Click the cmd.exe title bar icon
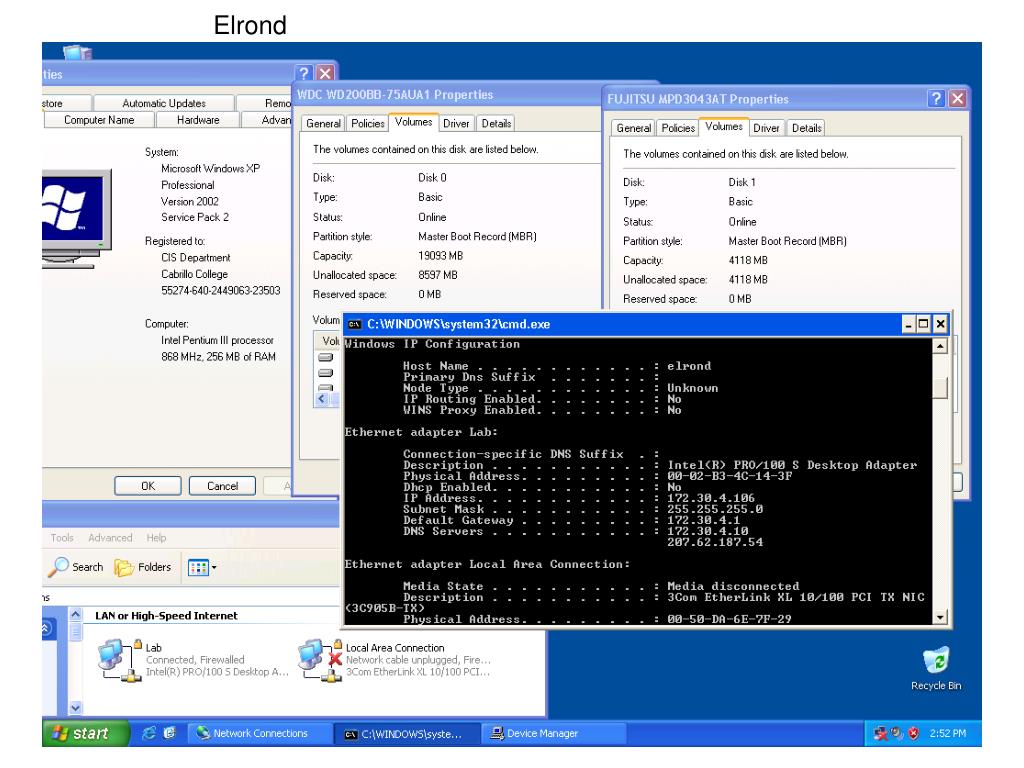 click(355, 324)
